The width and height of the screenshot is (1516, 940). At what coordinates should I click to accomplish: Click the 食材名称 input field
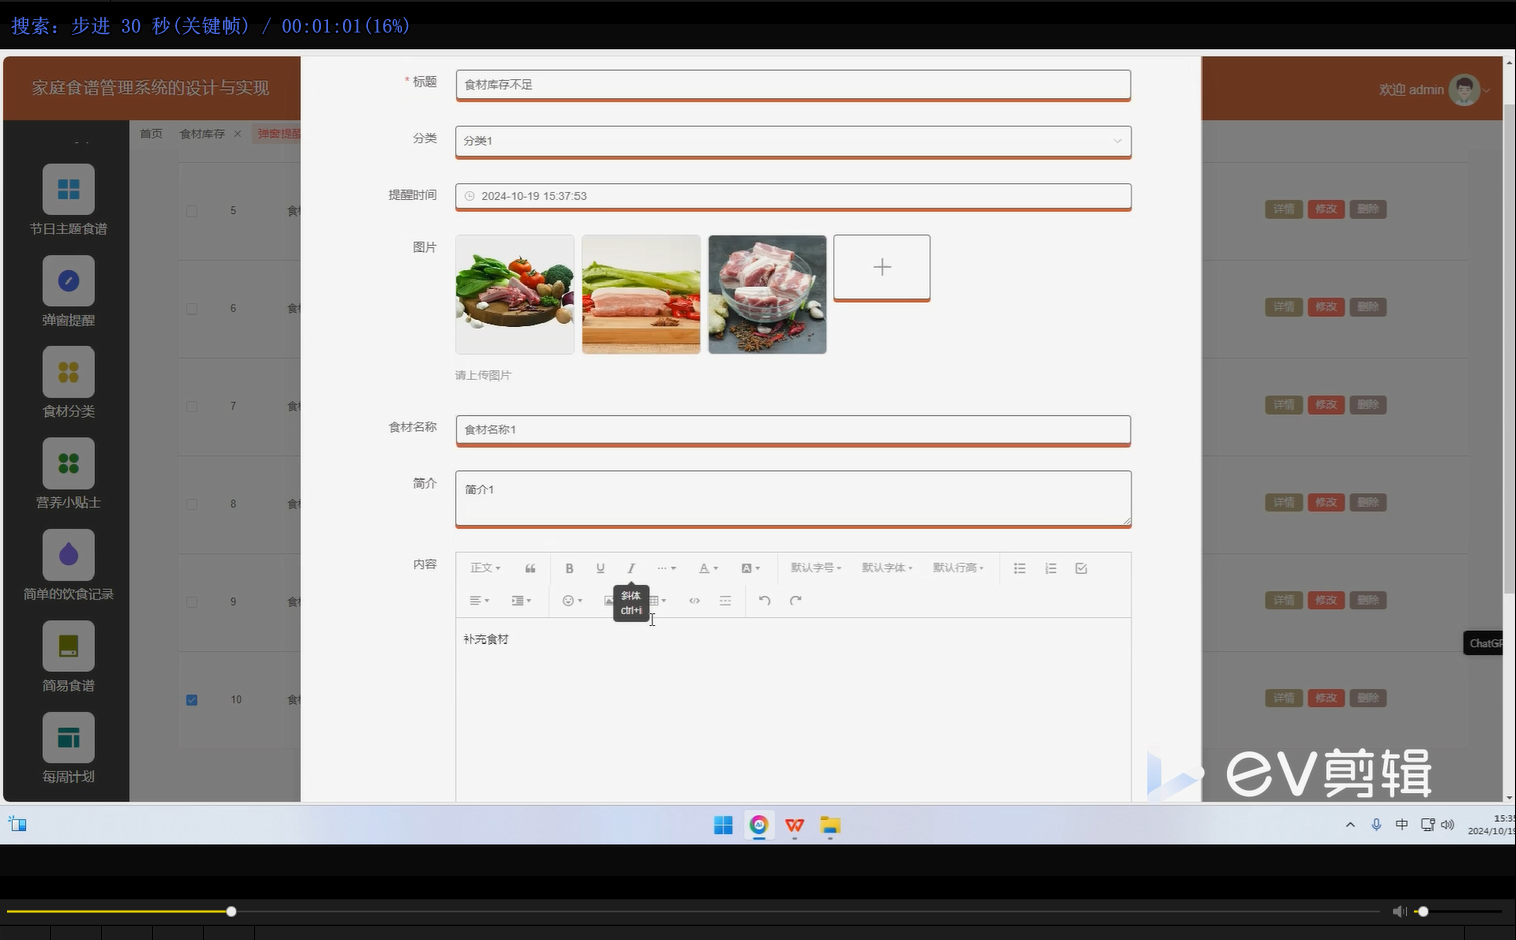coord(793,430)
